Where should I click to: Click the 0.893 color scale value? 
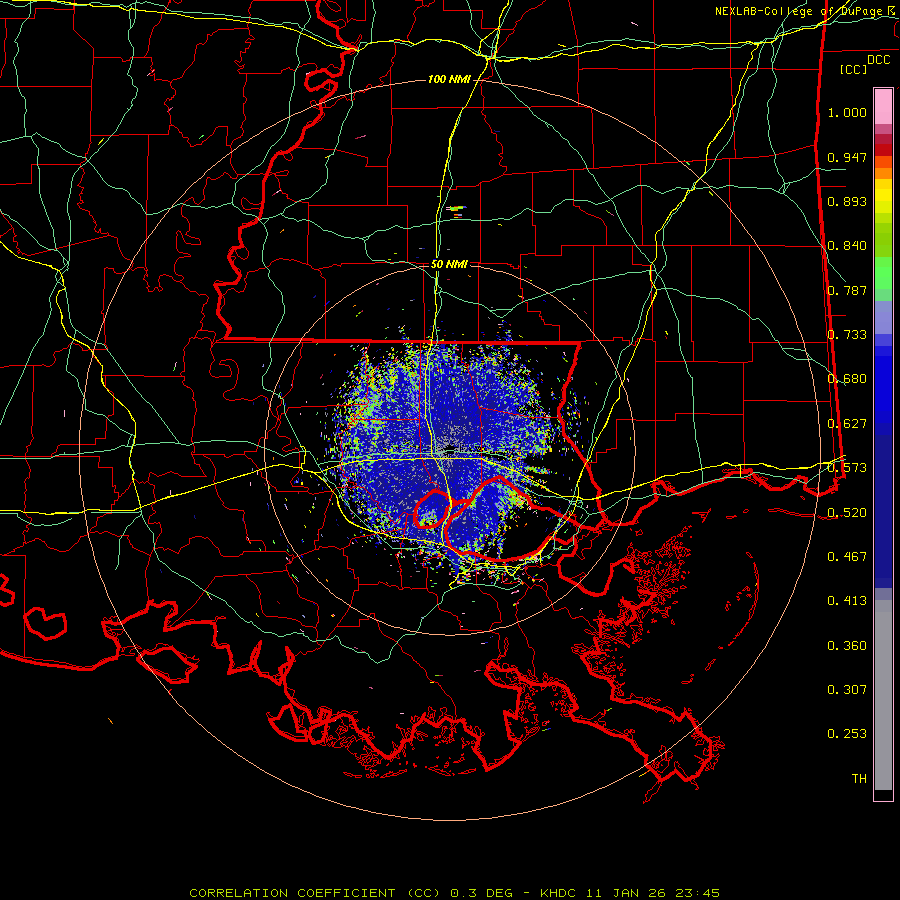coord(847,201)
